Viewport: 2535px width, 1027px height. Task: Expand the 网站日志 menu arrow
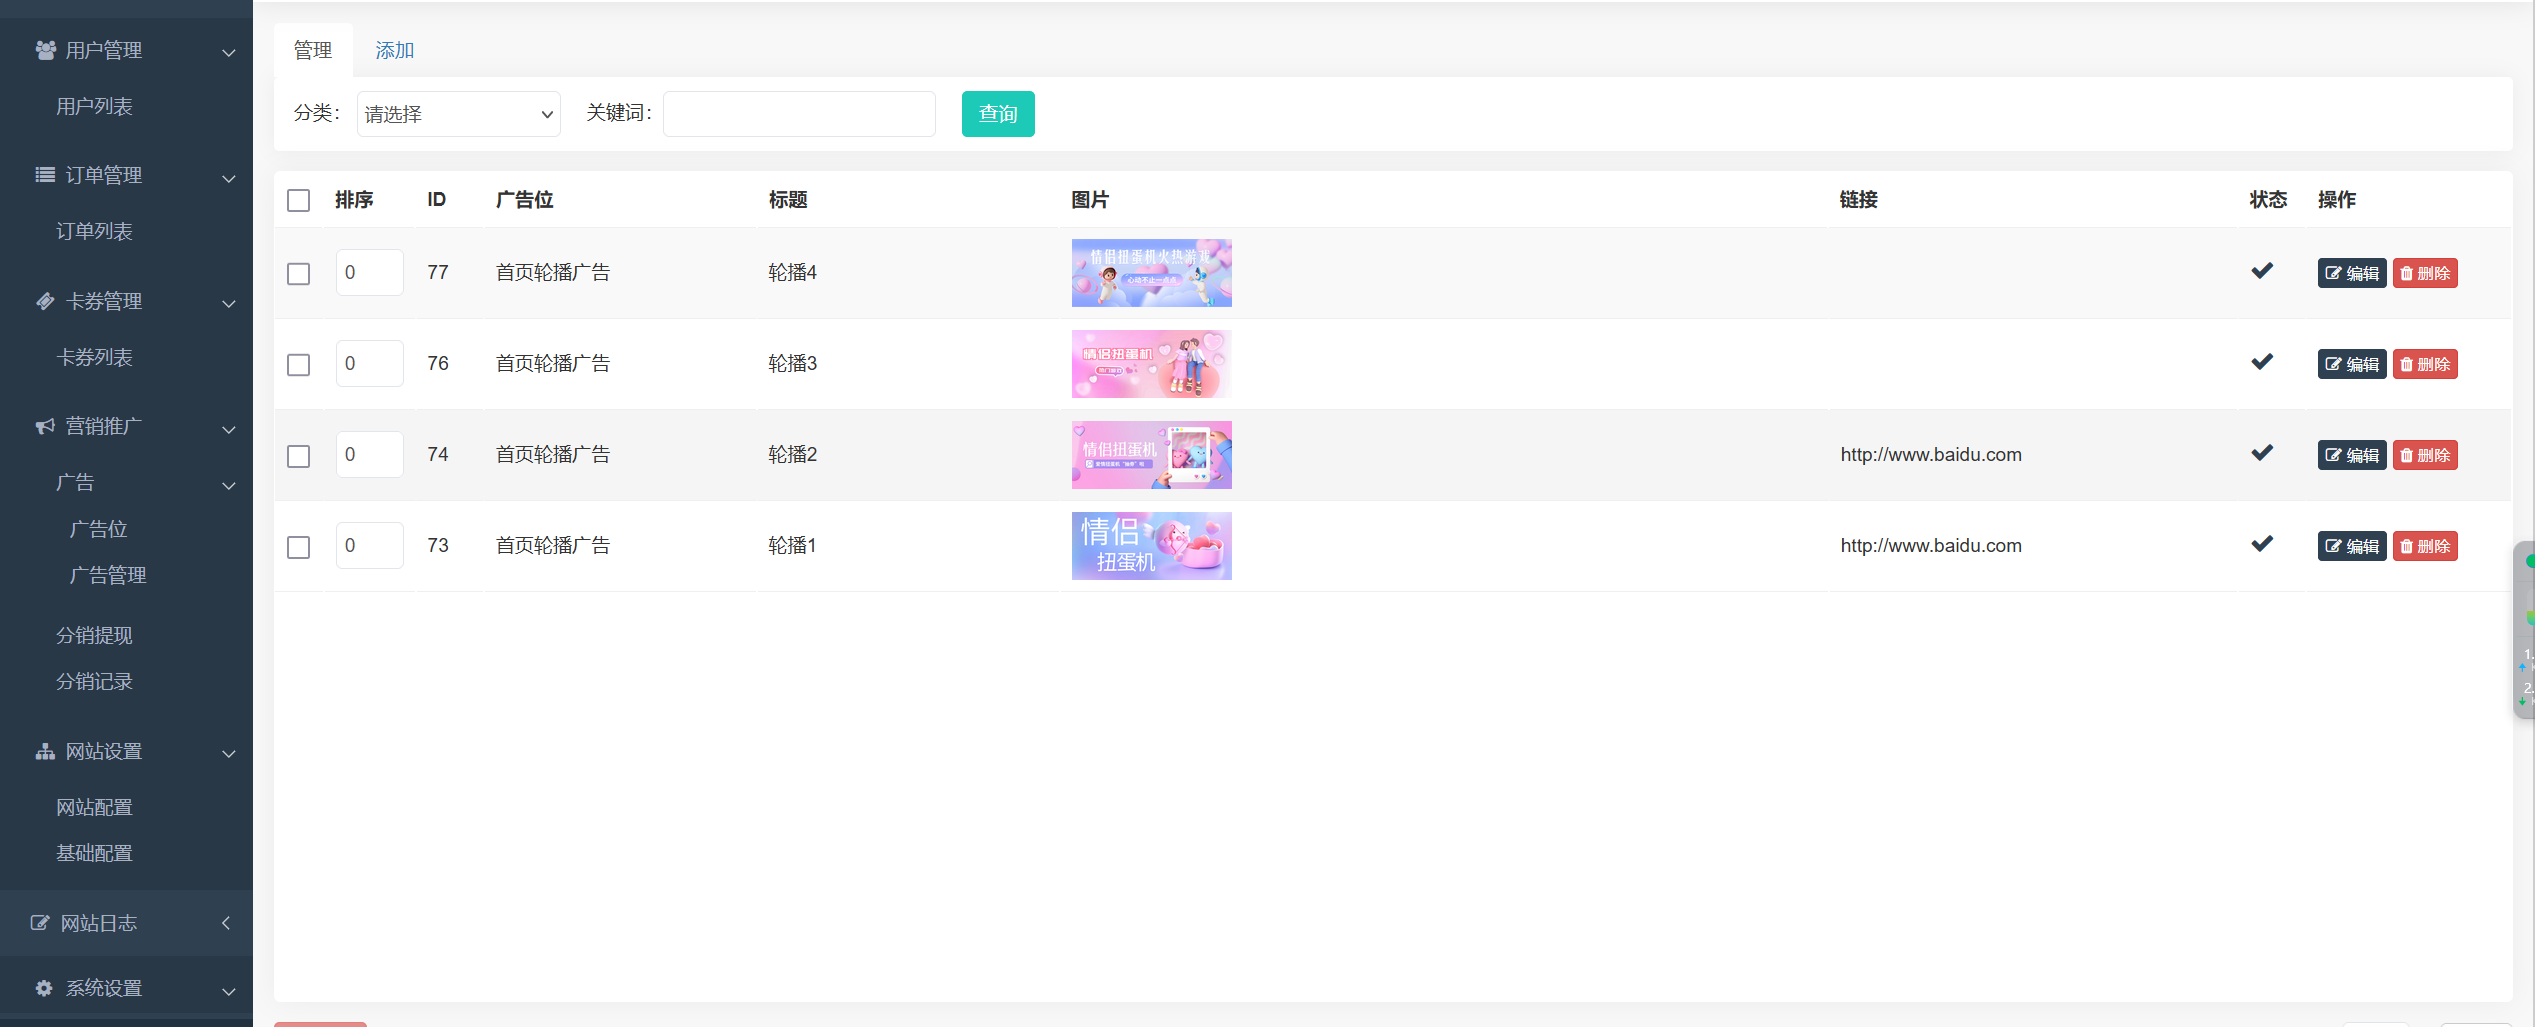click(226, 923)
